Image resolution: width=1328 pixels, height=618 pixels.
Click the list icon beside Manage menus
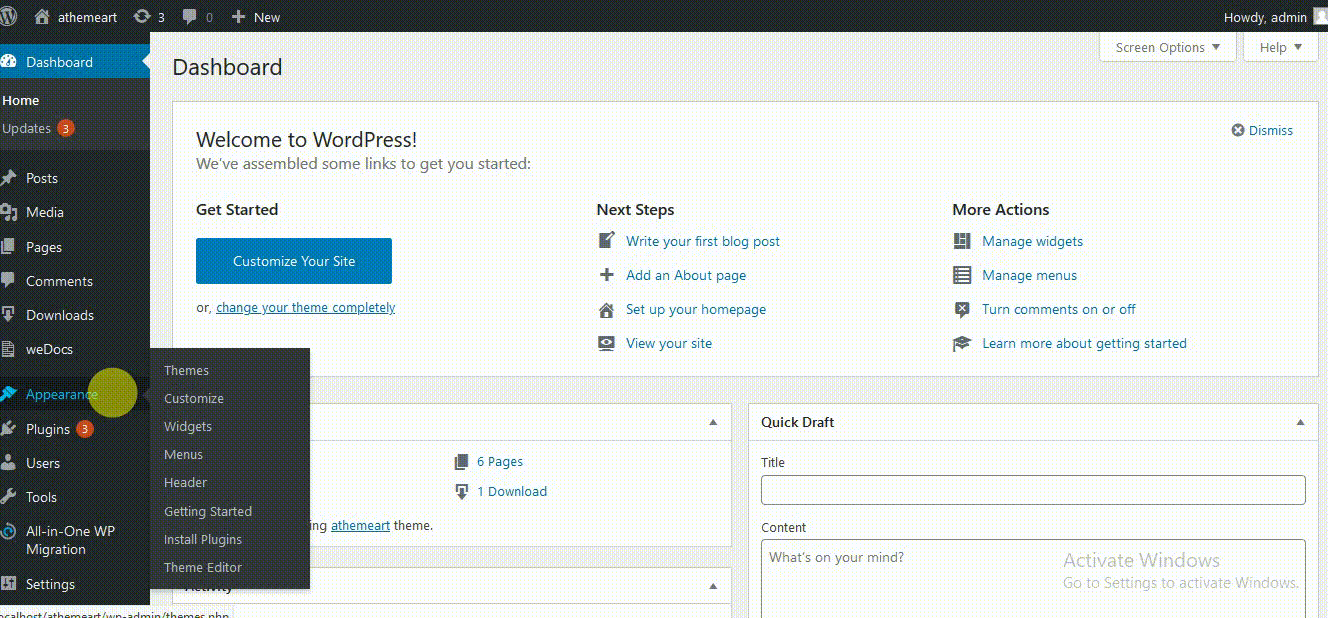pos(962,275)
